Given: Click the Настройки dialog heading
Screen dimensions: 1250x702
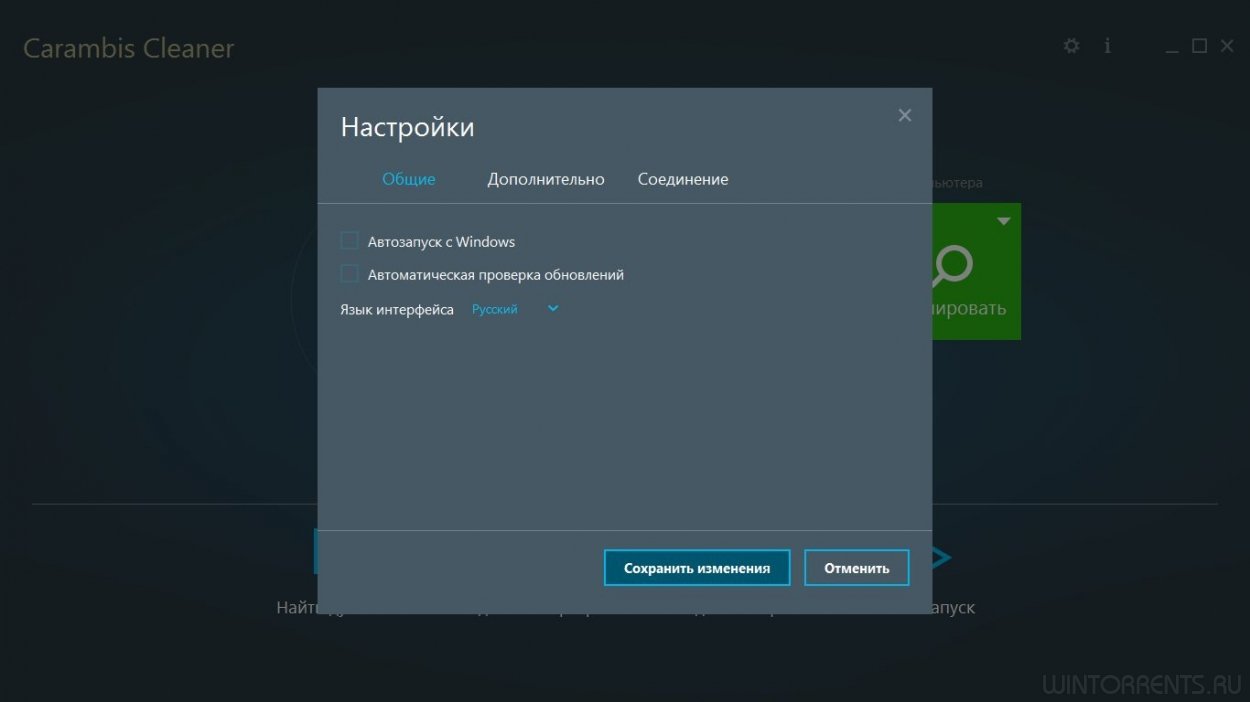Looking at the screenshot, I should [x=407, y=127].
